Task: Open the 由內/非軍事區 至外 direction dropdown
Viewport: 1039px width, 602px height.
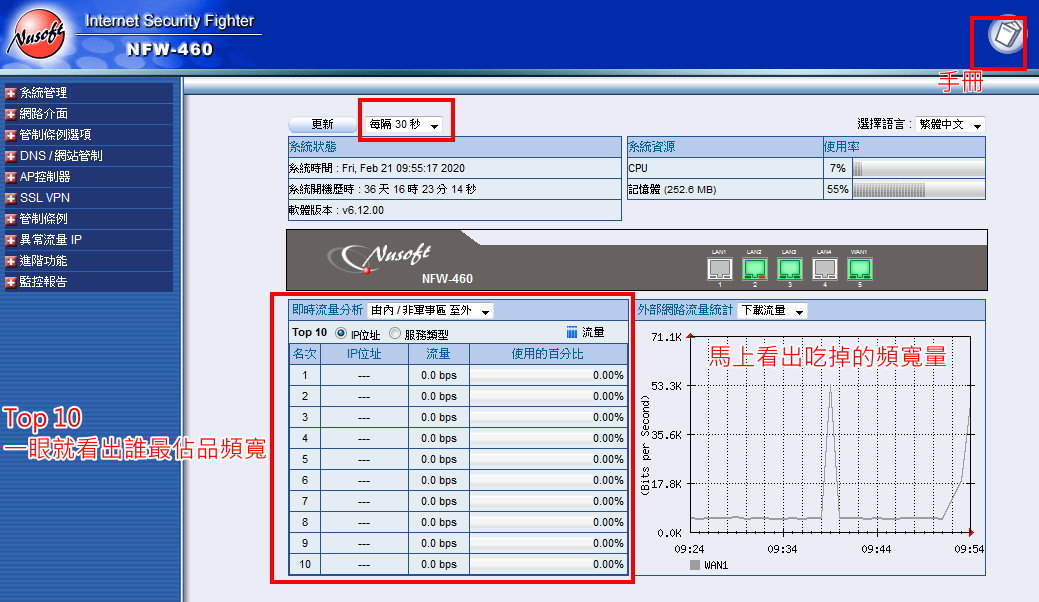Action: coord(430,311)
